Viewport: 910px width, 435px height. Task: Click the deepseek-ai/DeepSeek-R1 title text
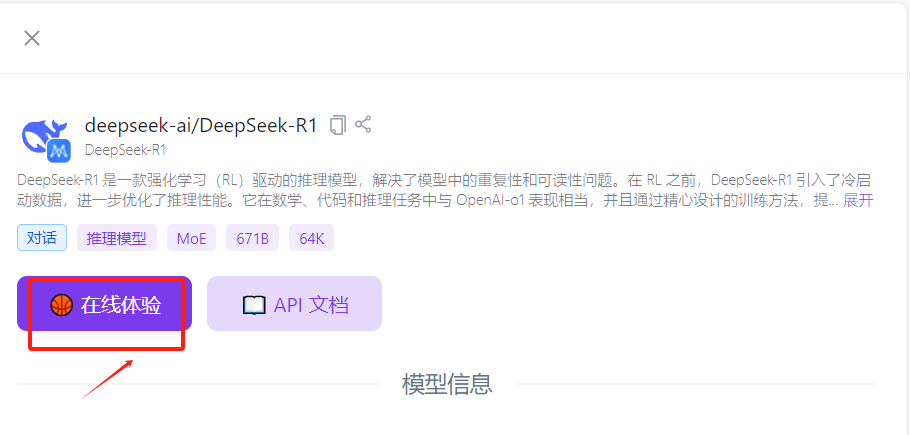coord(201,125)
